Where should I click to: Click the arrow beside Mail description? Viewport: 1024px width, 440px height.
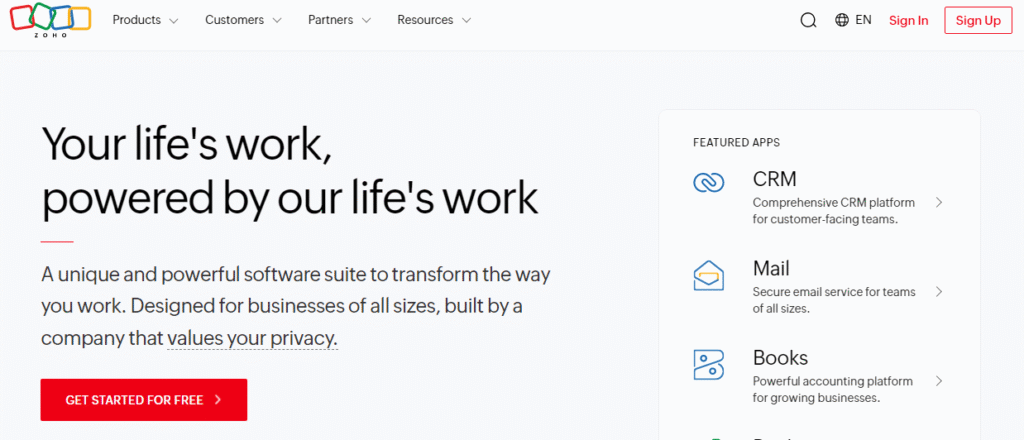point(939,292)
